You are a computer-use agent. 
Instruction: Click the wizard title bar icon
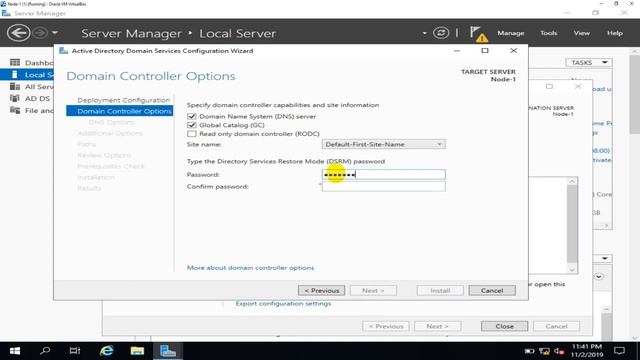63,51
